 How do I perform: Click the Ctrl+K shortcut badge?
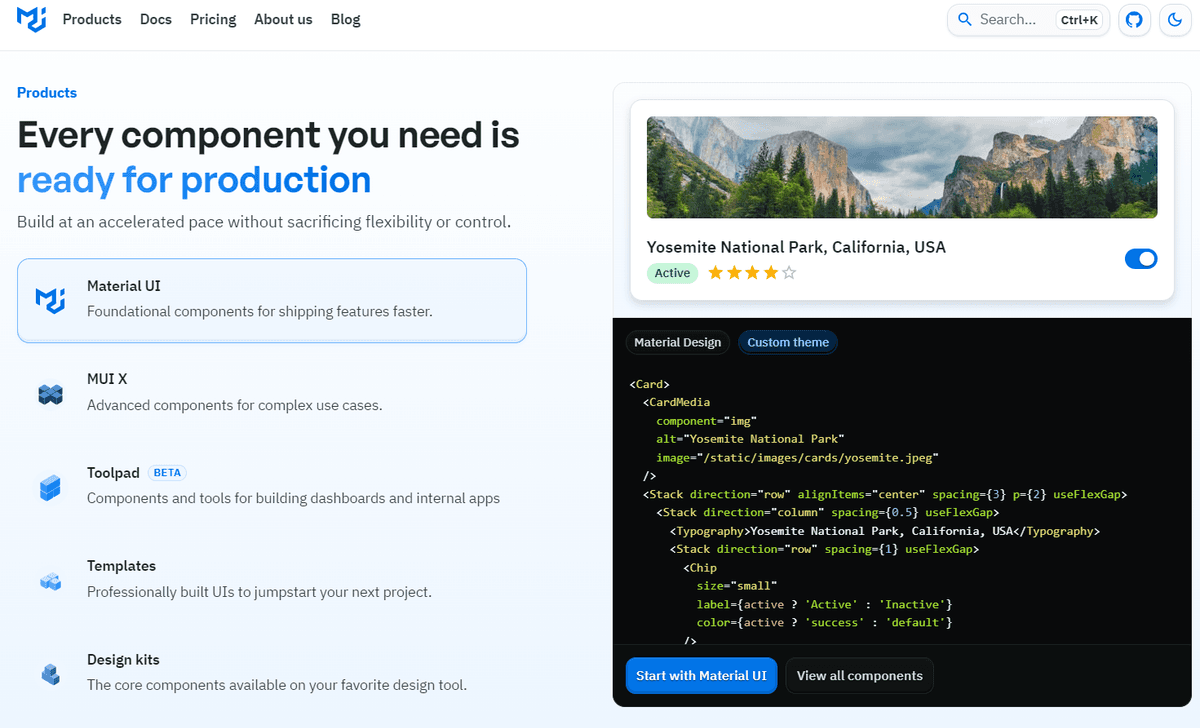click(1080, 20)
